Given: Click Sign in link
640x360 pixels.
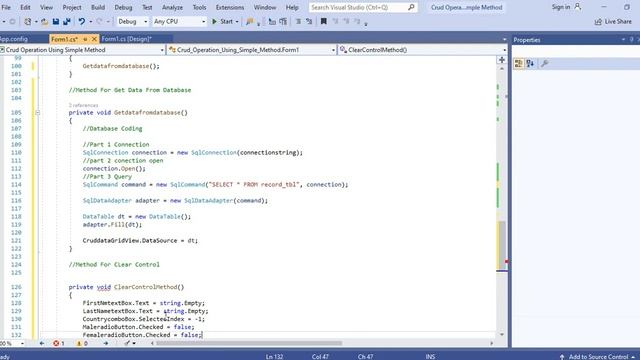Looking at the screenshot, I should [566, 7].
